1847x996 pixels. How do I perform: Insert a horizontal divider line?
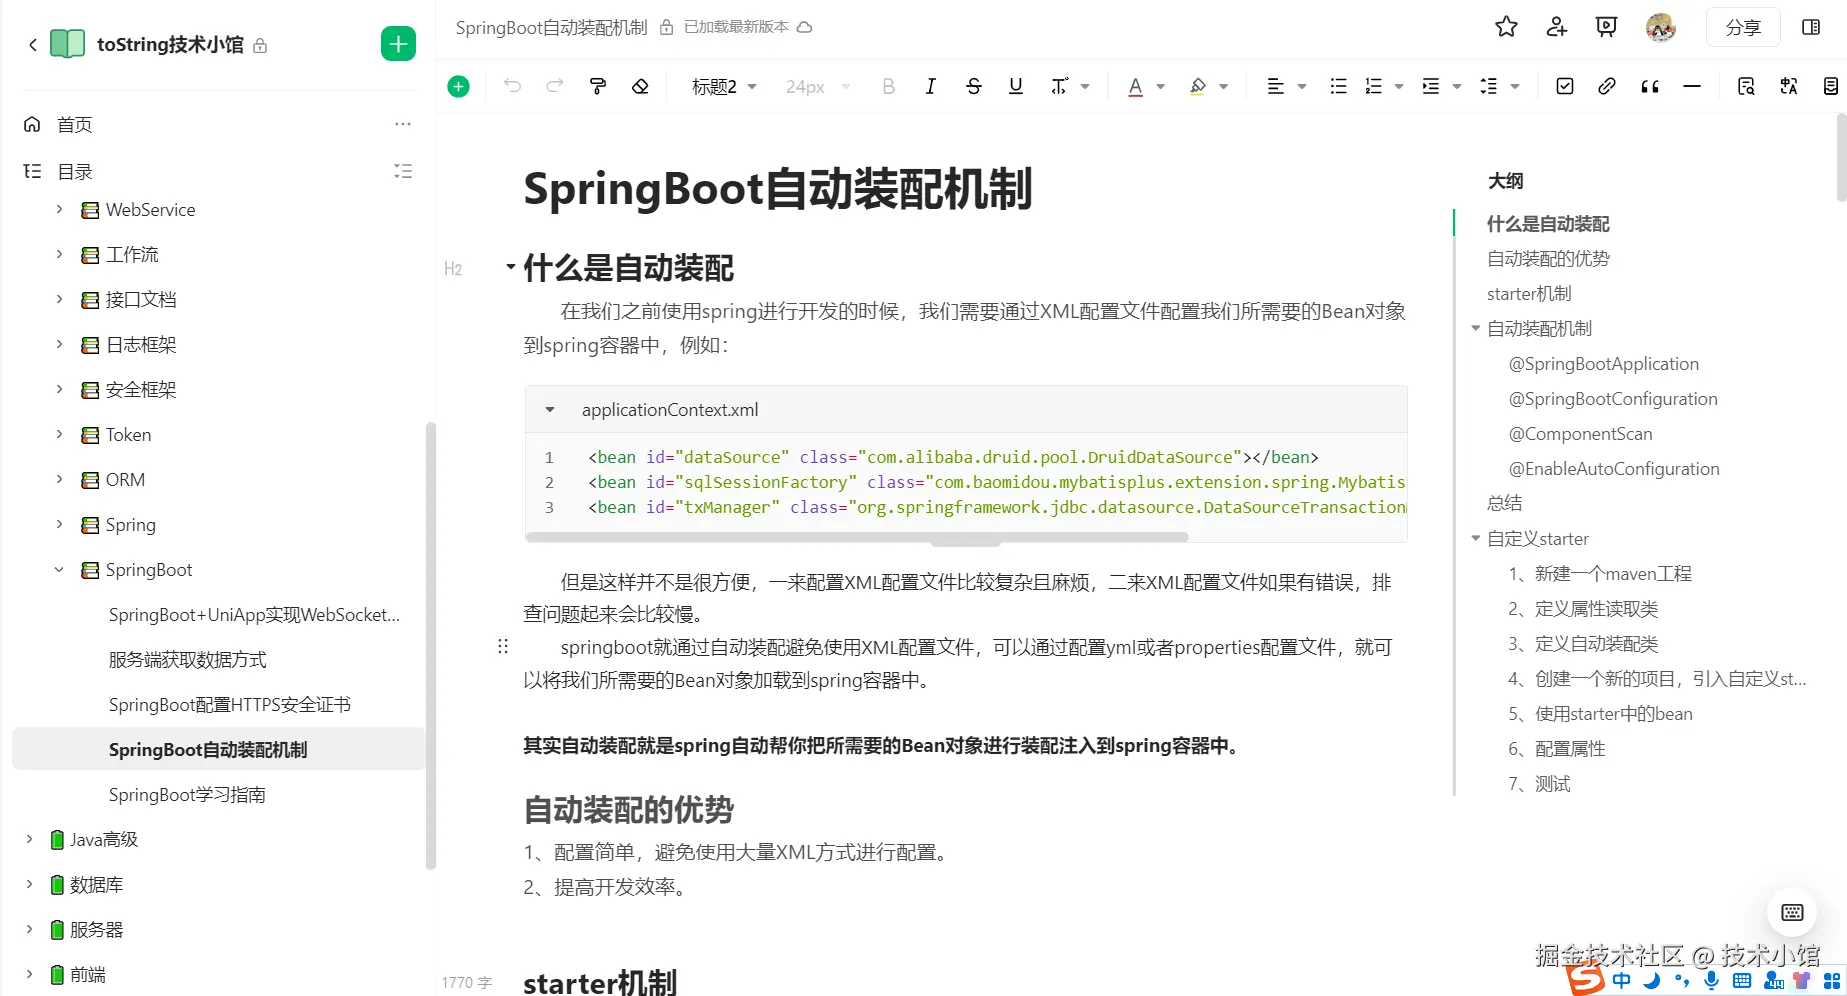(x=1692, y=86)
